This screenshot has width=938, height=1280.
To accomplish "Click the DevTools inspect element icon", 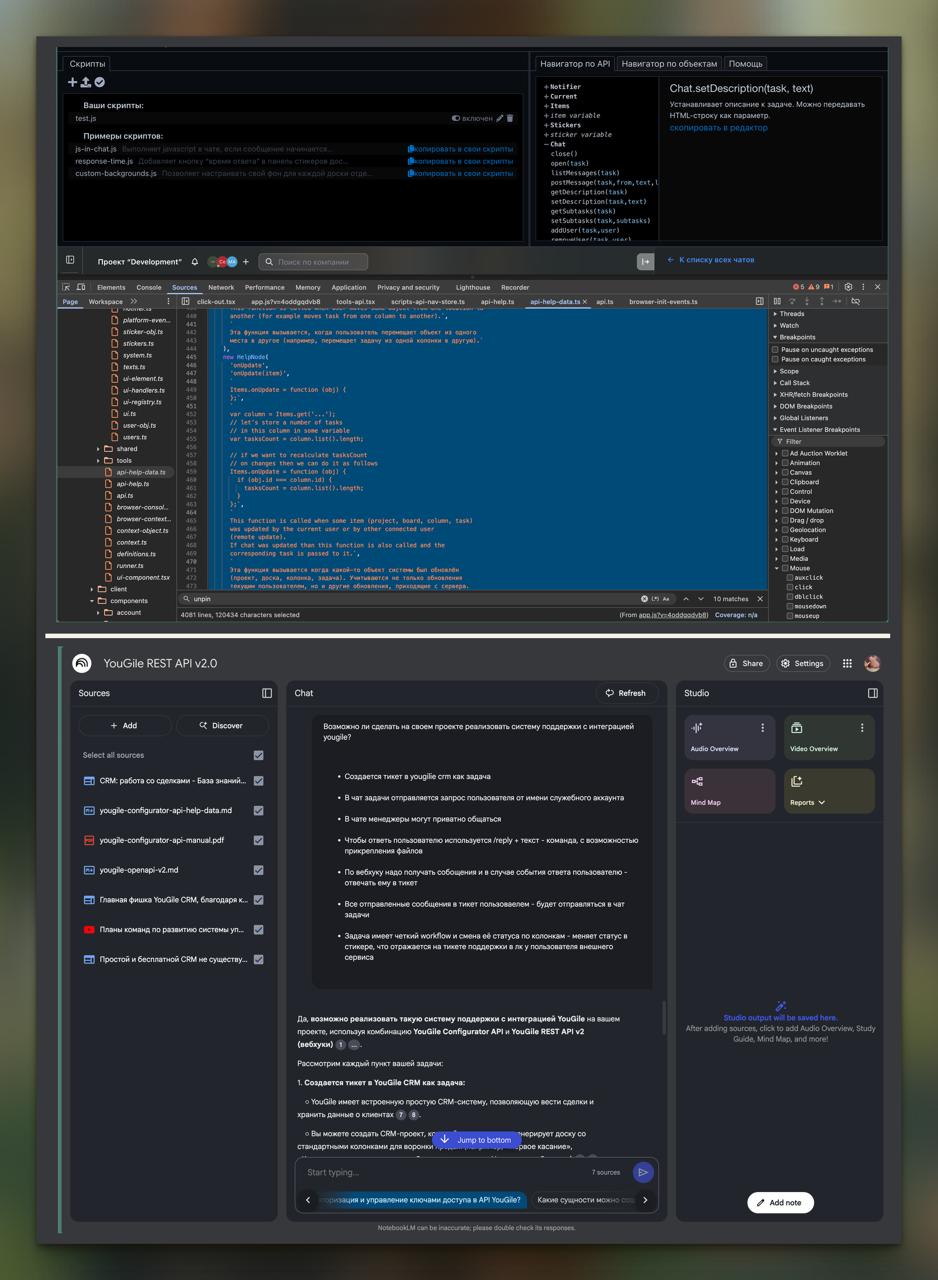I will pyautogui.click(x=67, y=287).
